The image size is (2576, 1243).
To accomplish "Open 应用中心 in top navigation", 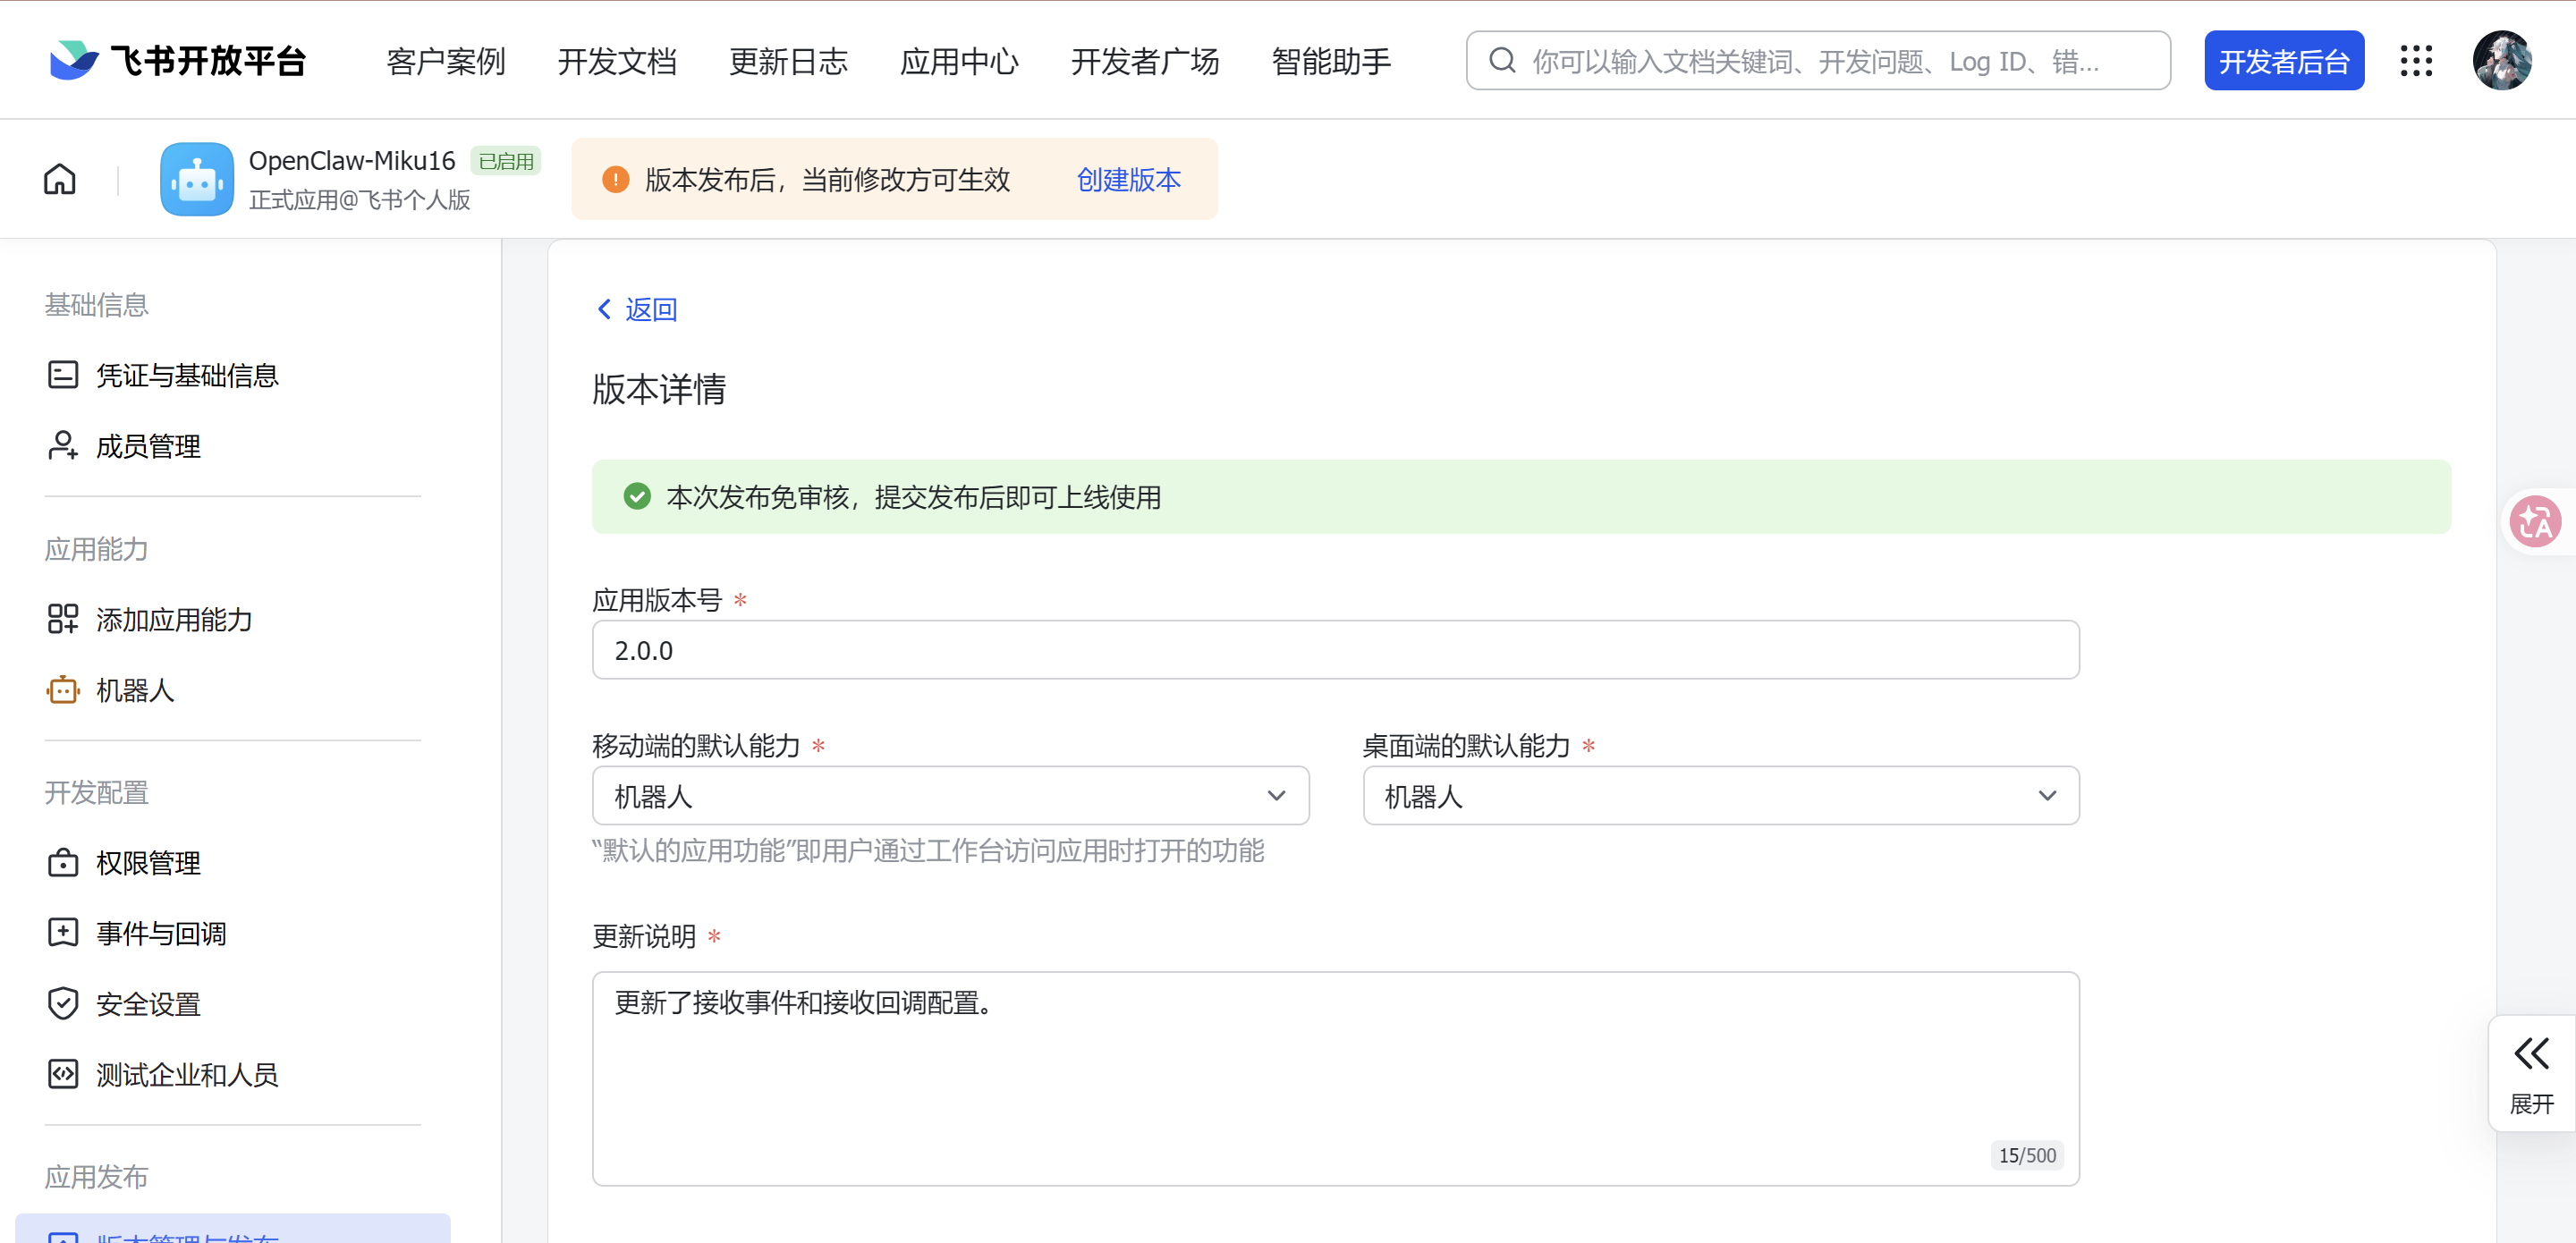I will 959,61.
